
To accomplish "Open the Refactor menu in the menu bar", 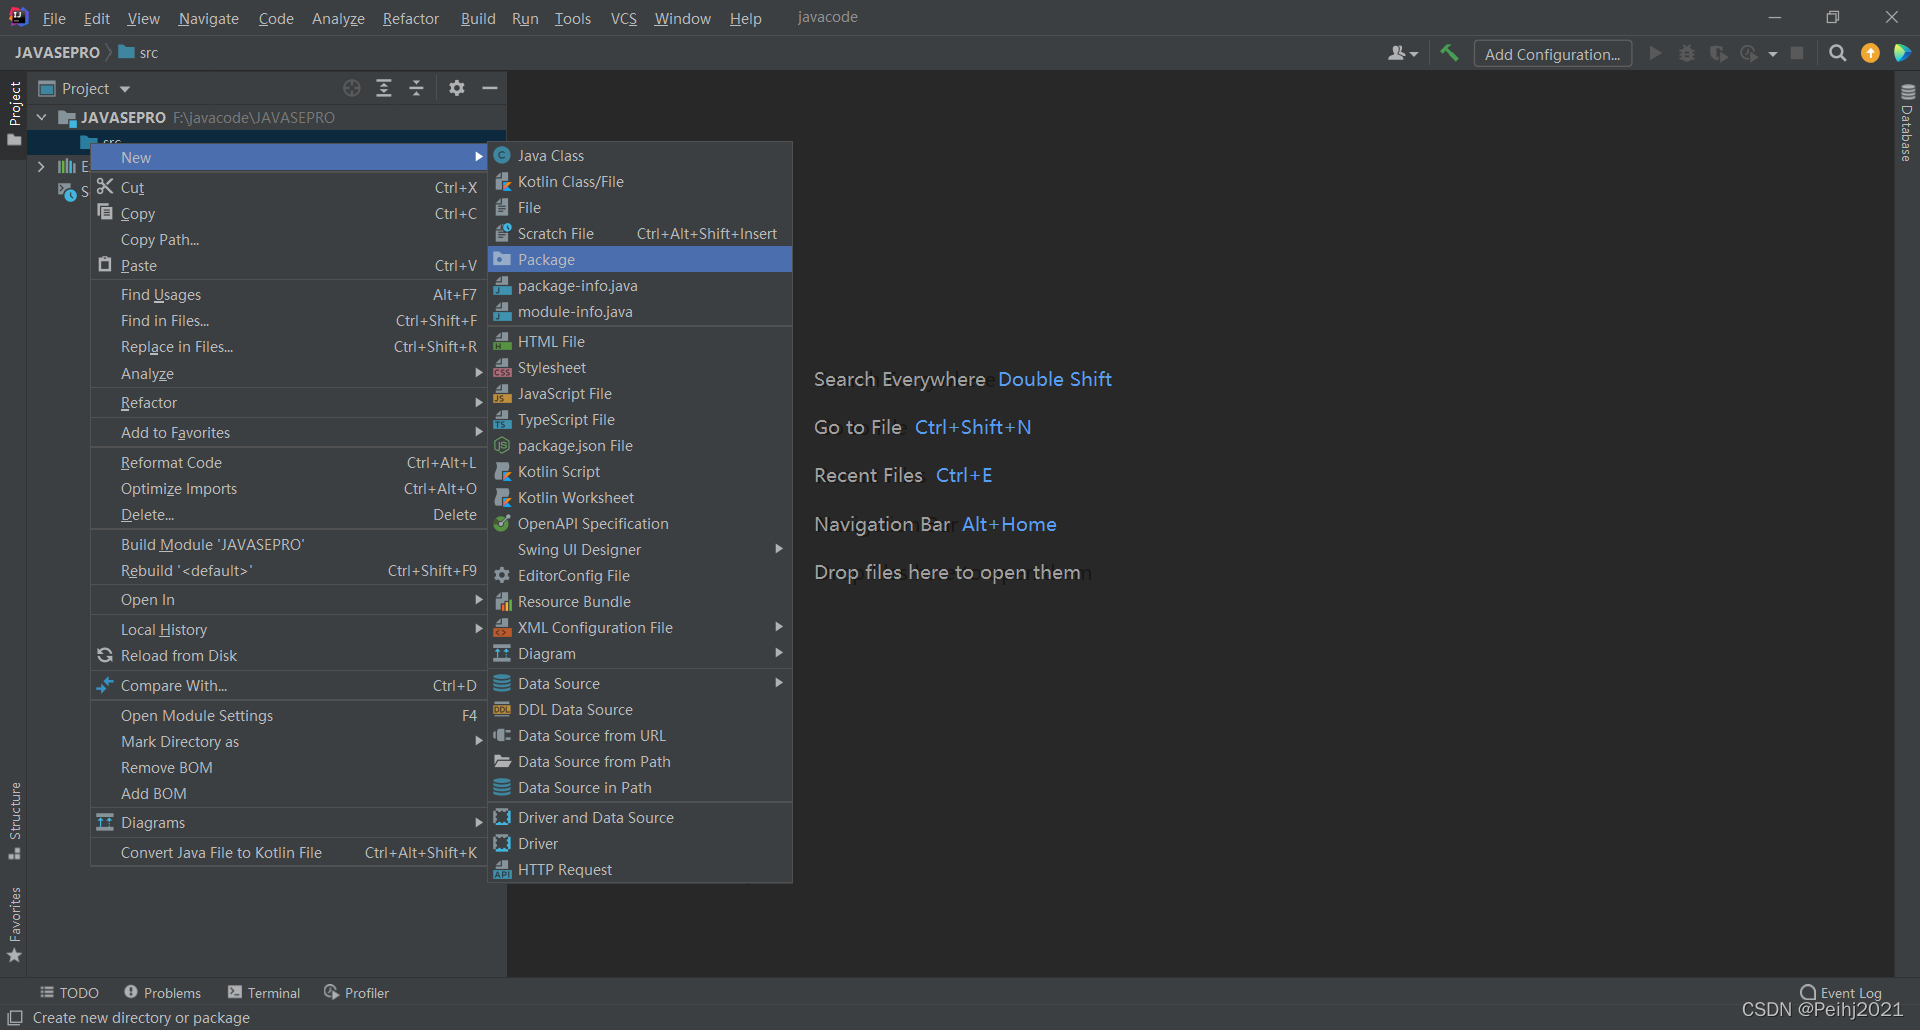I will pos(410,18).
